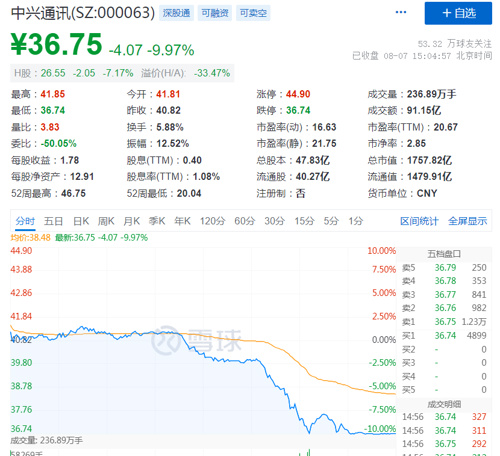The image size is (500, 456).
Task: Open the three-dot more options menu
Action: click(401, 12)
